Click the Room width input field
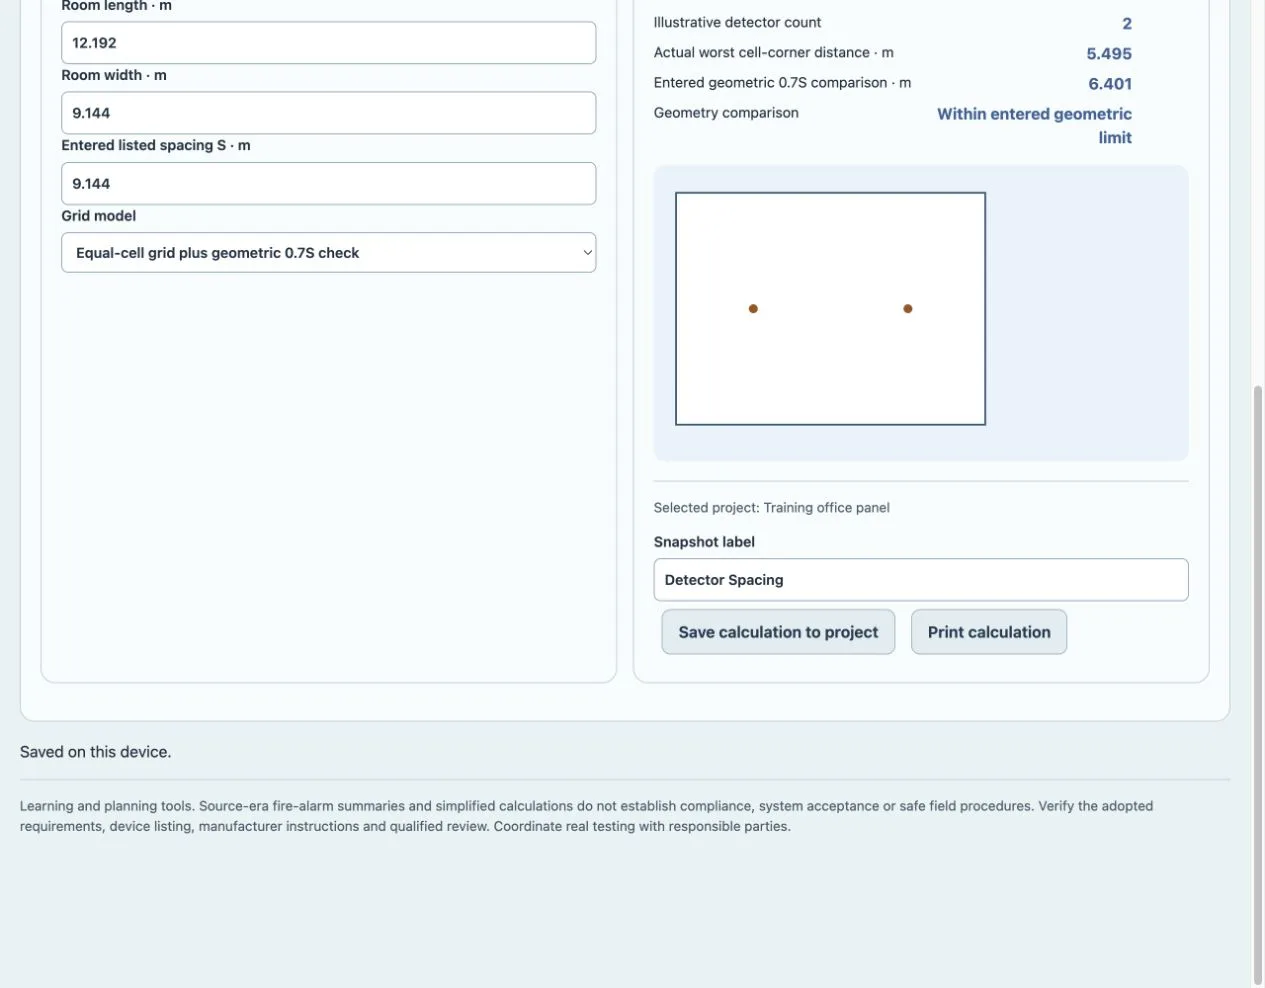This screenshot has width=1265, height=988. [328, 113]
